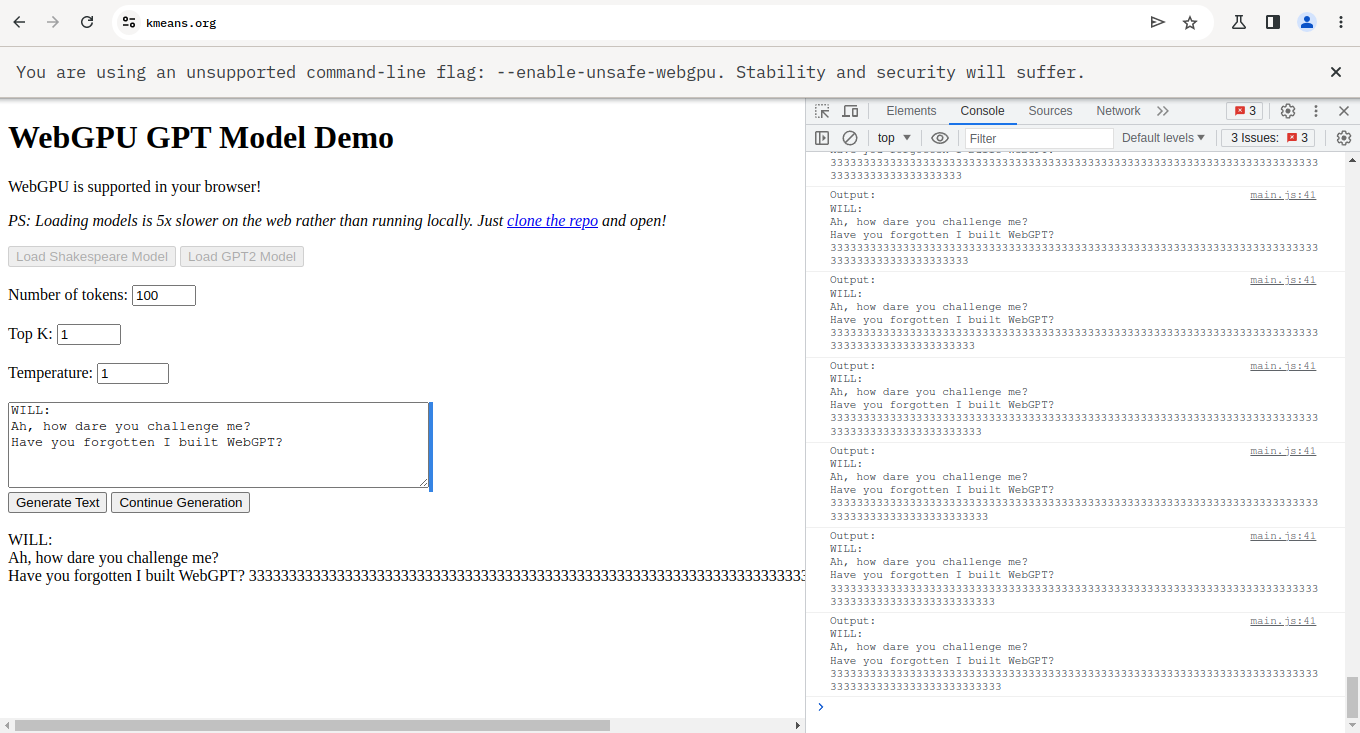This screenshot has width=1360, height=733.
Task: Click the Continue Generation button
Action: click(181, 503)
